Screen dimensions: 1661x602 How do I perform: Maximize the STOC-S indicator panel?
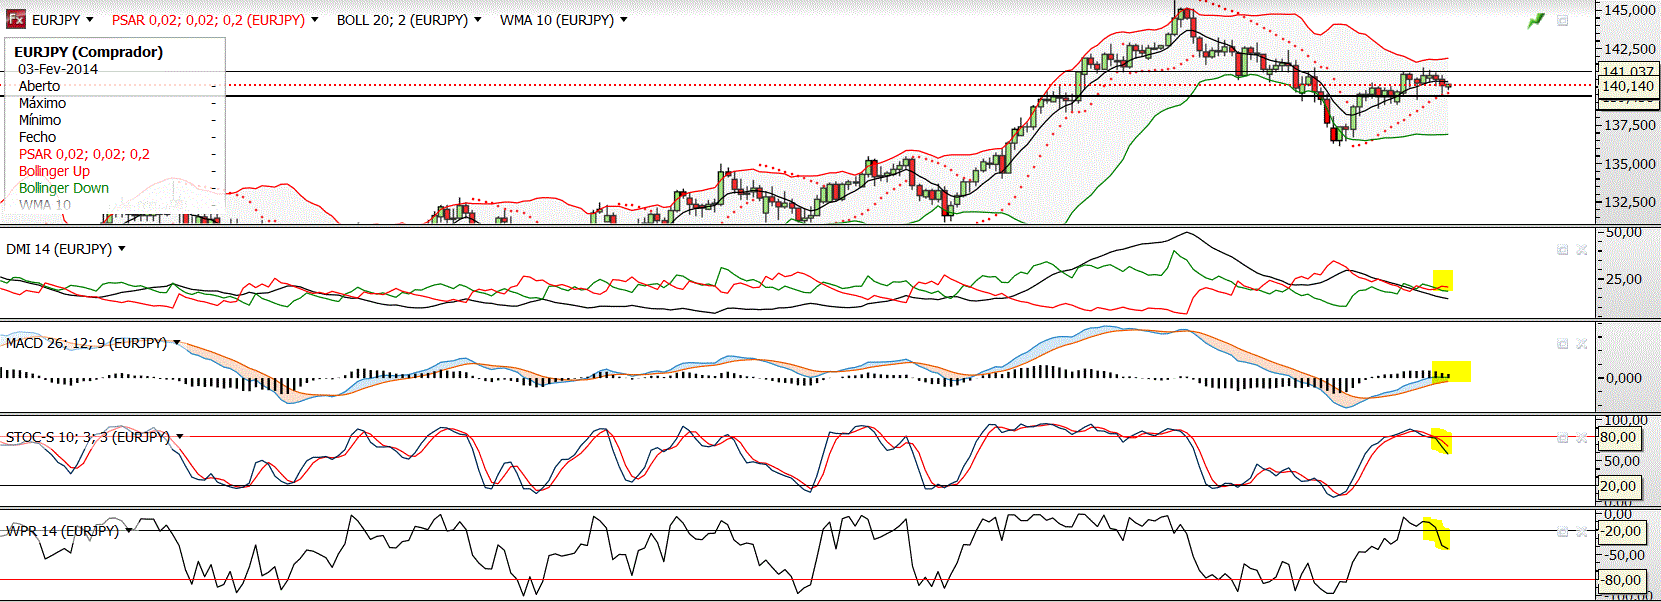1563,438
